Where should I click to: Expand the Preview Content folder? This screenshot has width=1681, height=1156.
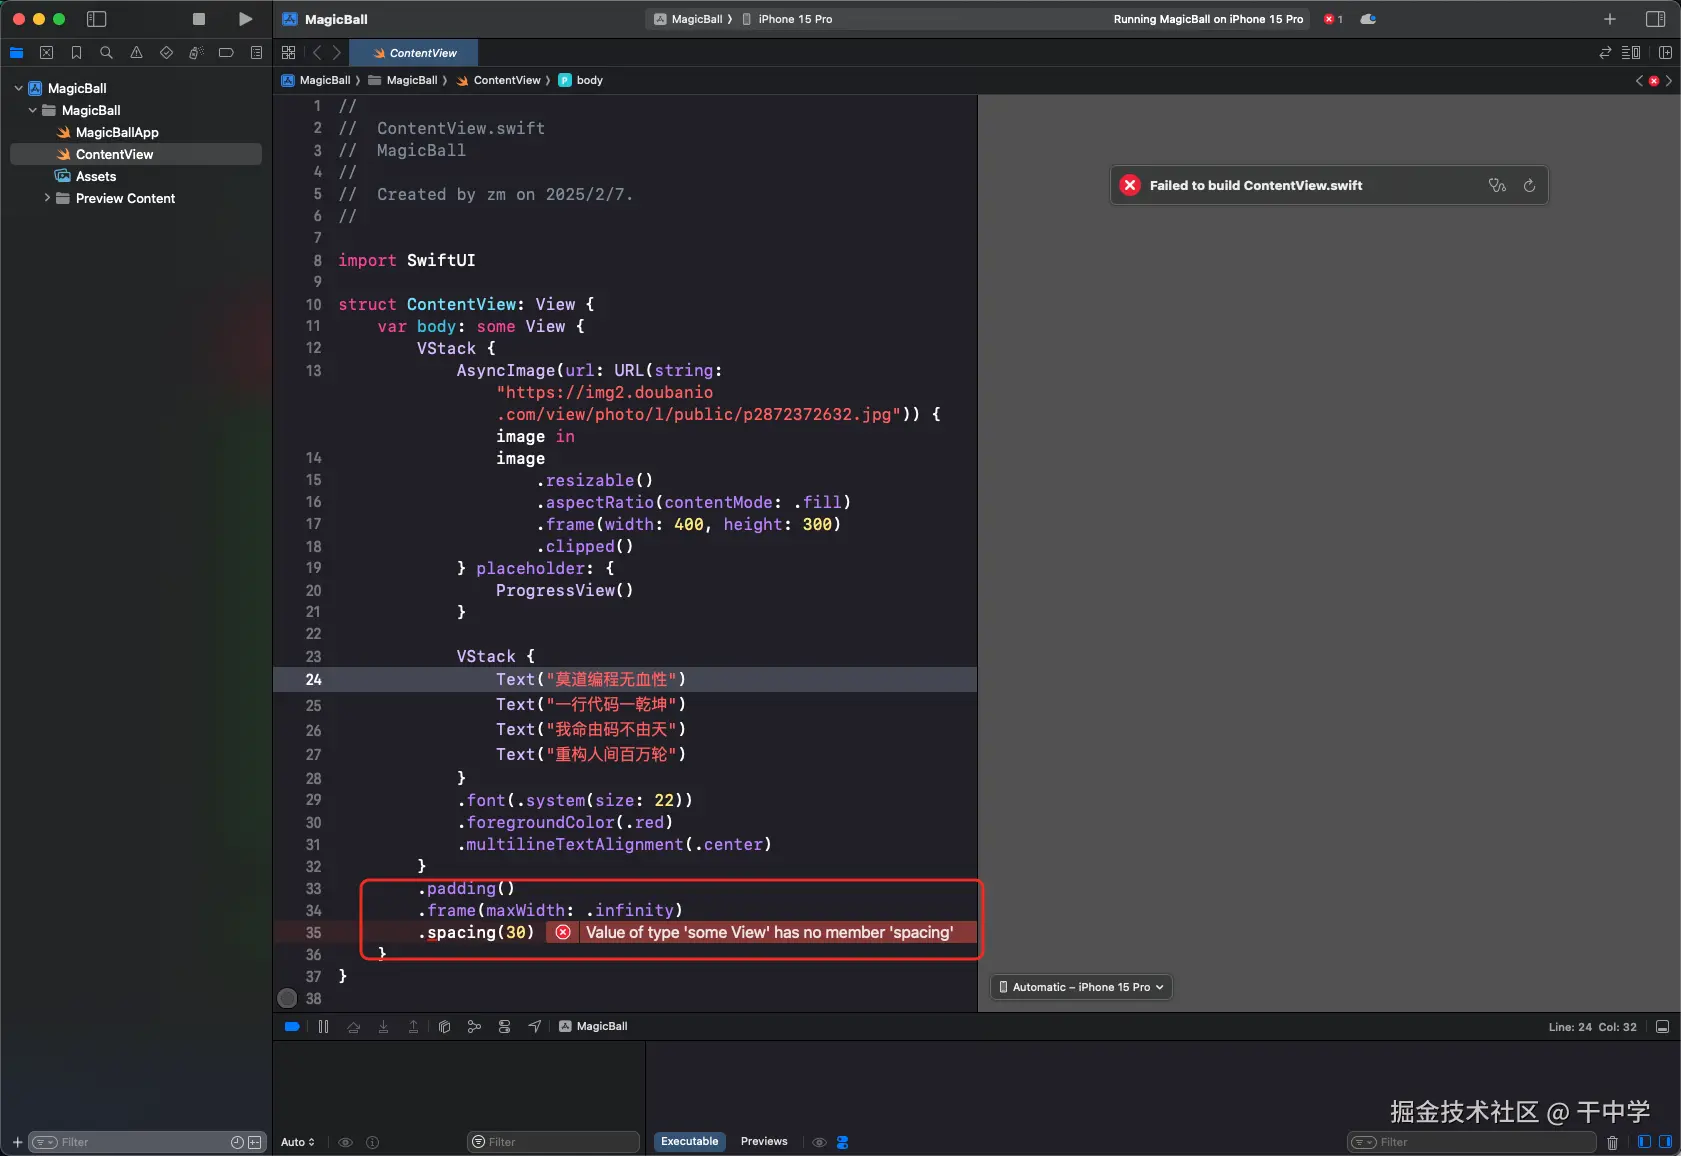(x=47, y=198)
